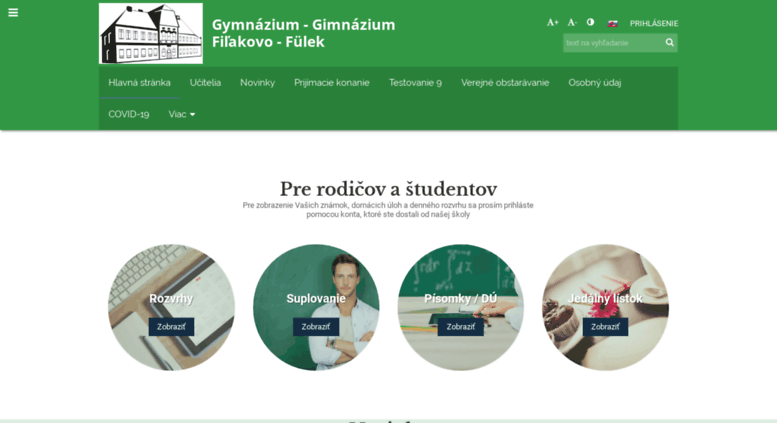Click the school building logo

151,33
